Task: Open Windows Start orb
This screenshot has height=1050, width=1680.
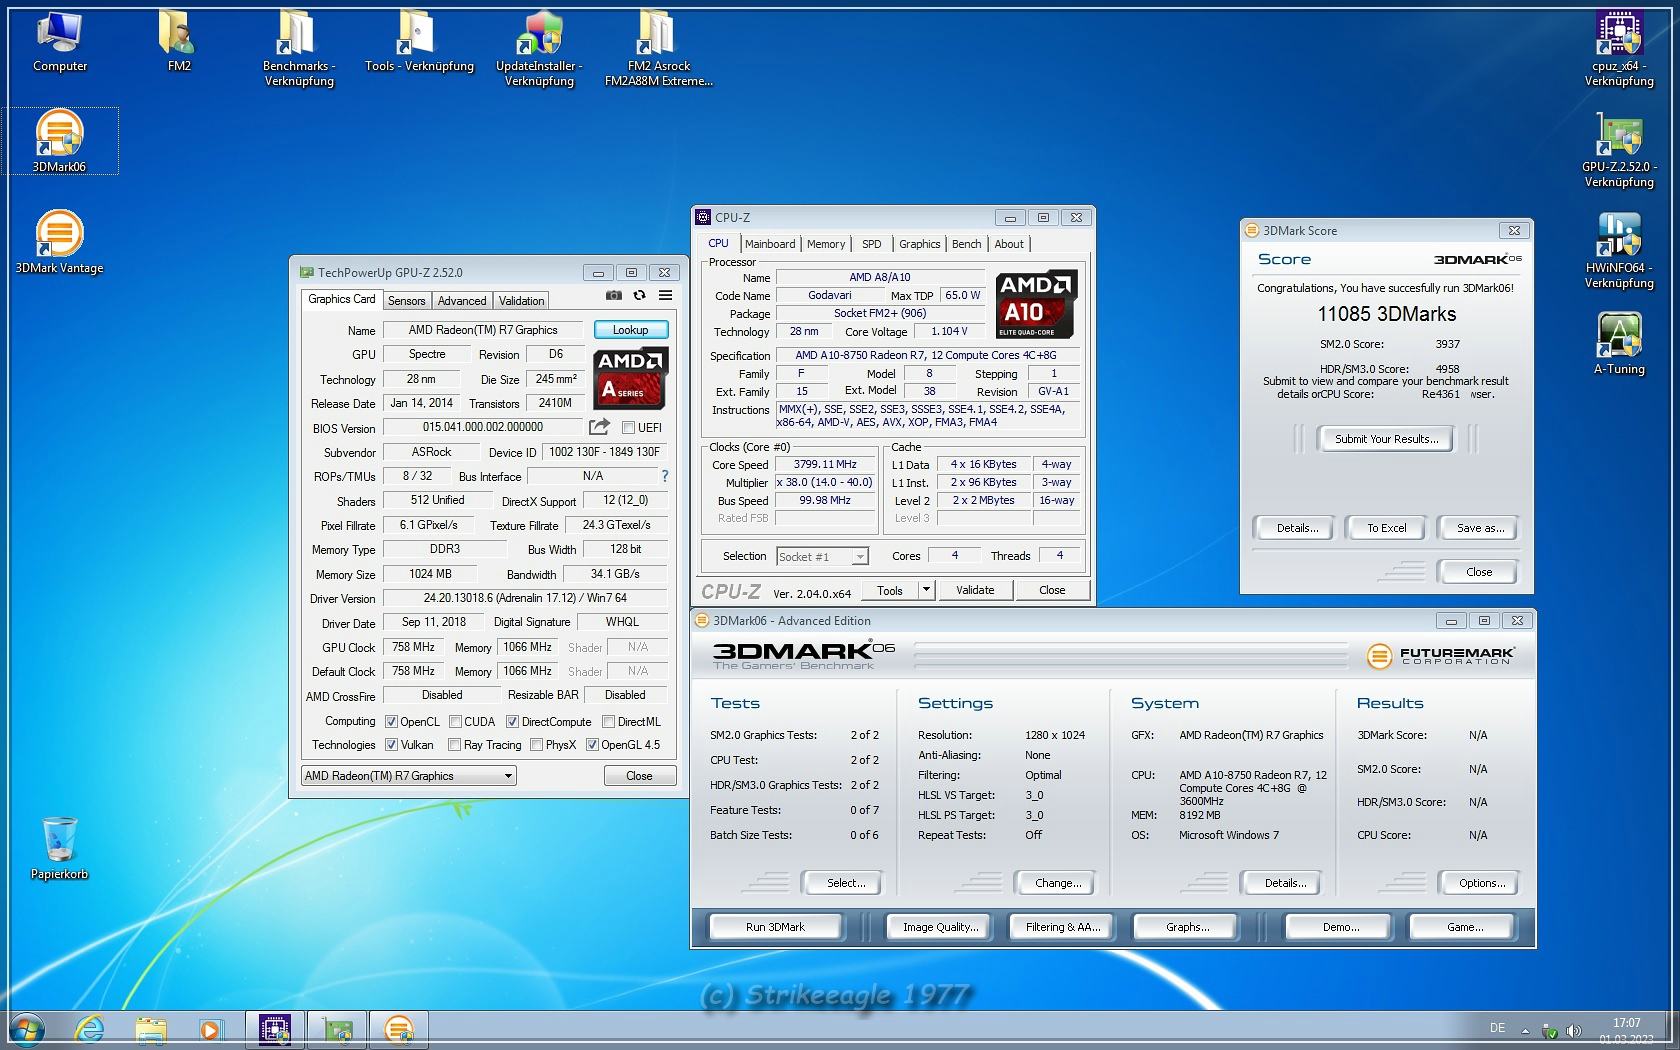Action: pos(27,1029)
